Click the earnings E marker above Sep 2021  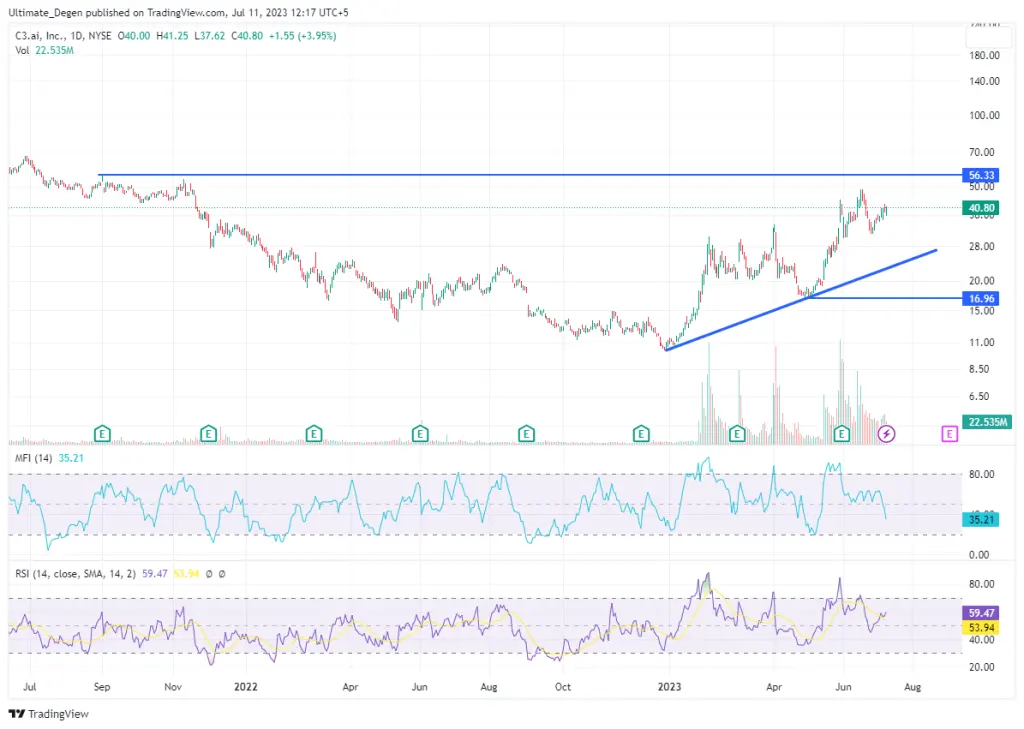point(102,433)
